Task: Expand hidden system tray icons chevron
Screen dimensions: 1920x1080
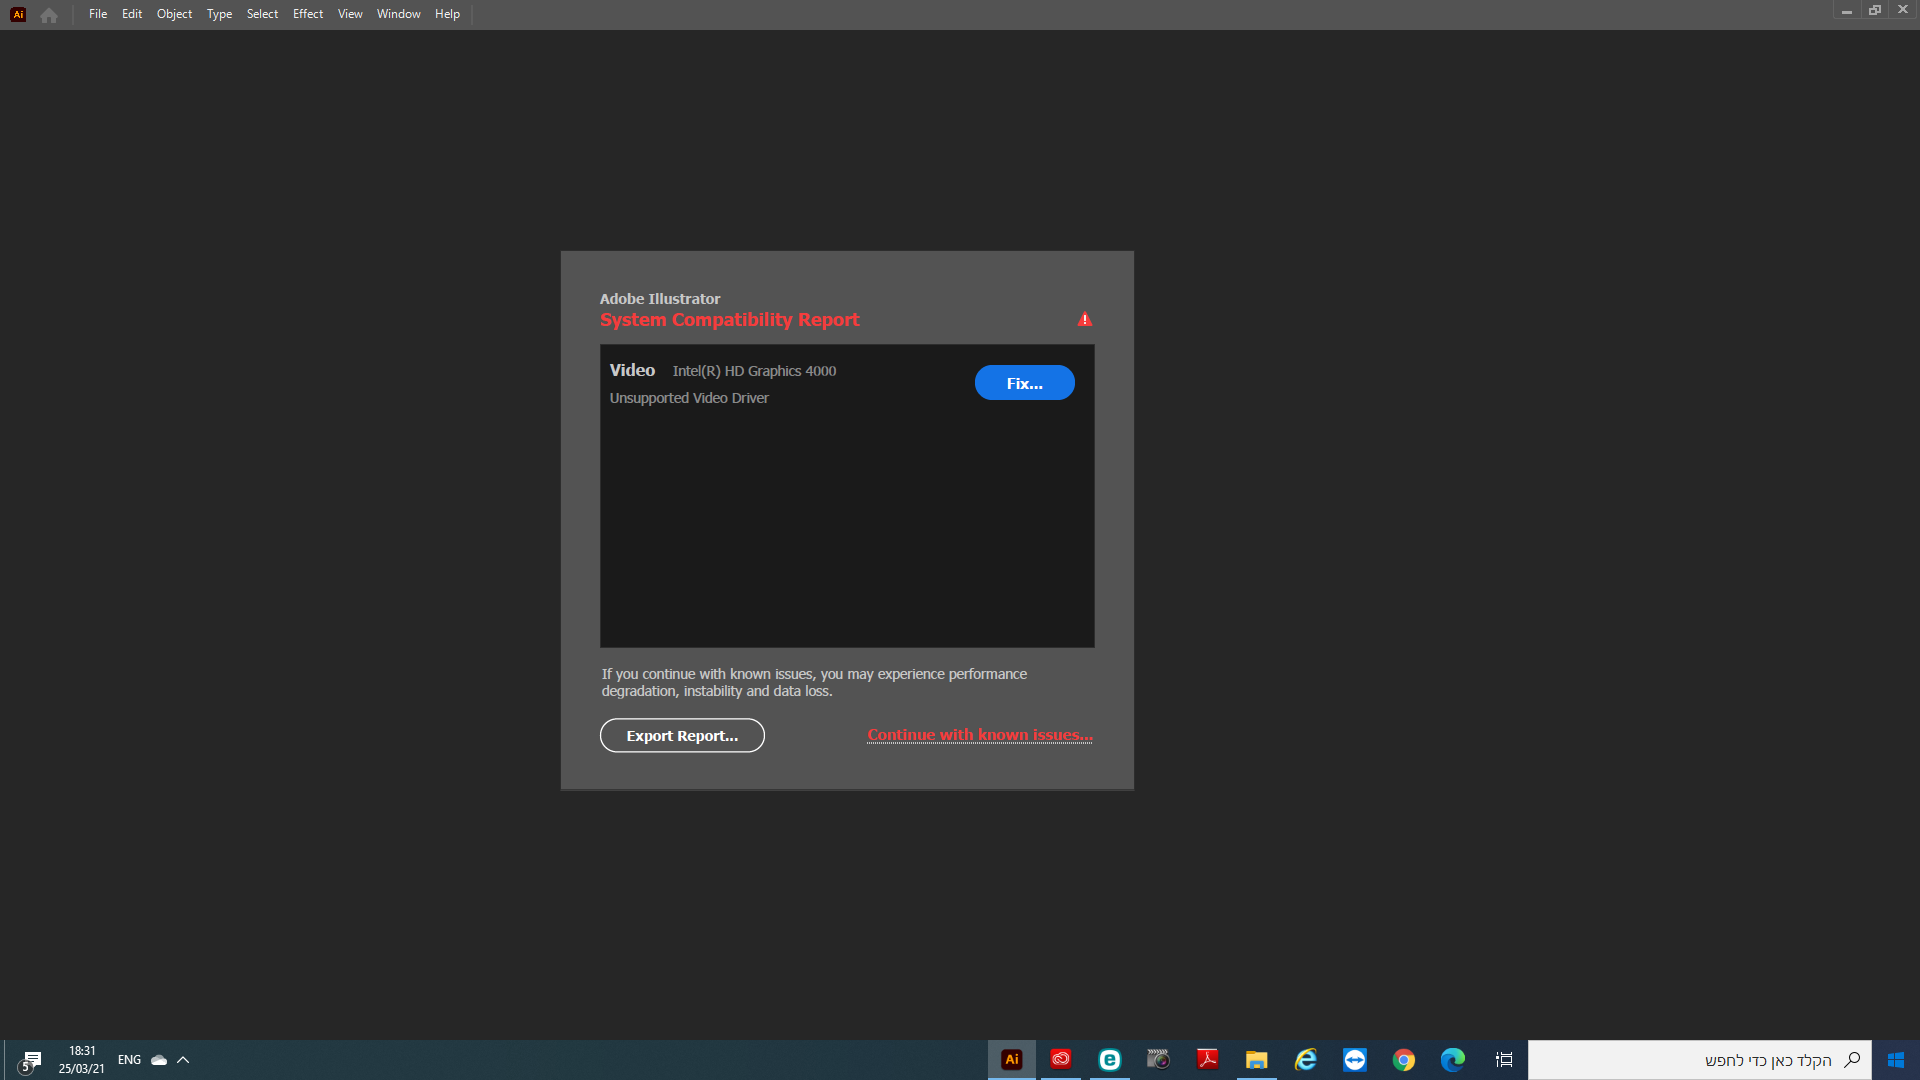Action: pos(183,1060)
